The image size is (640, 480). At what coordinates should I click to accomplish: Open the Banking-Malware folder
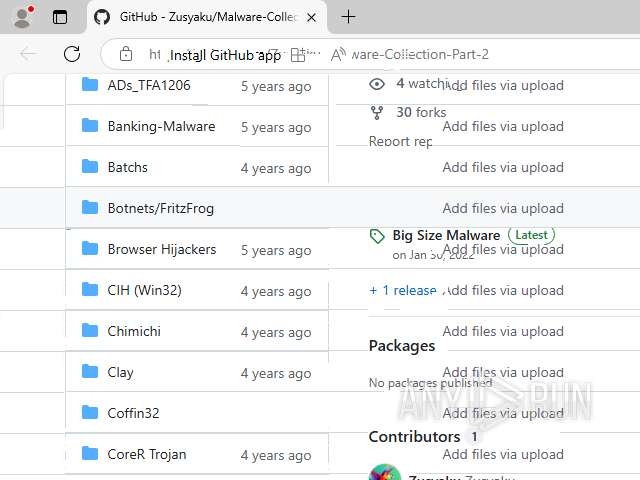pyautogui.click(x=162, y=126)
